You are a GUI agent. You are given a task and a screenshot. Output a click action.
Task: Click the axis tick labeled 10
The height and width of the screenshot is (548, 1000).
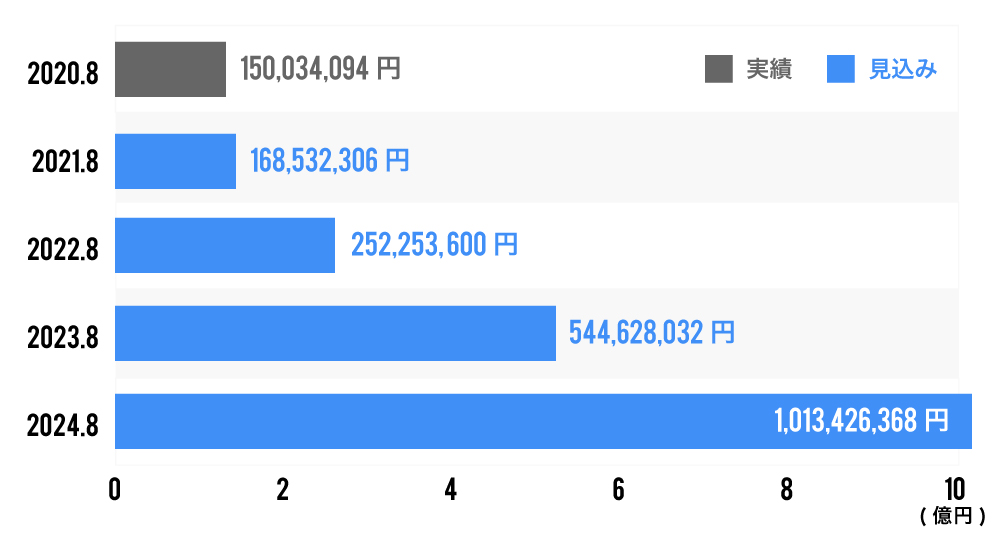click(954, 490)
